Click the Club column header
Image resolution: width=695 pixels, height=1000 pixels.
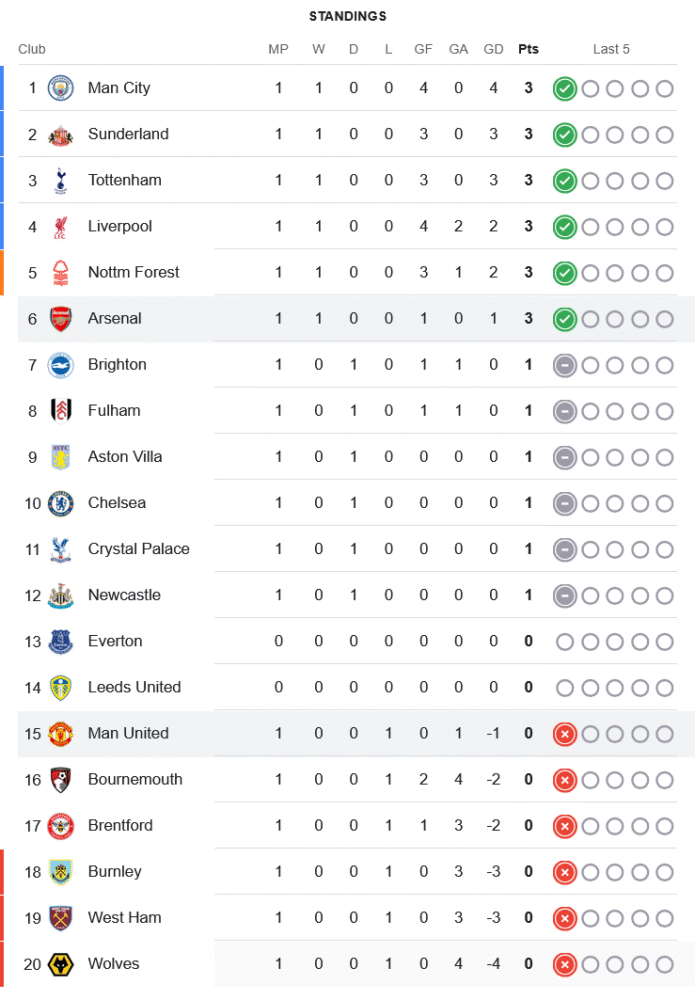tap(32, 49)
